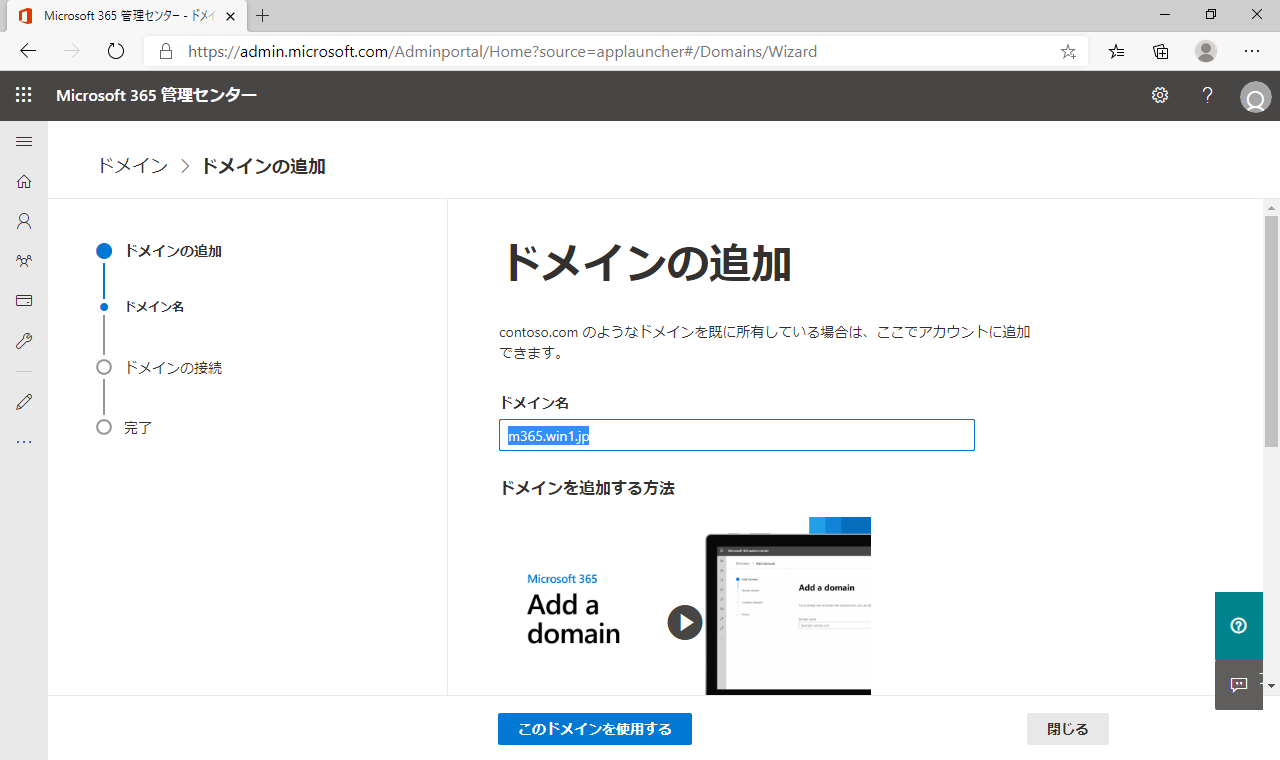The image size is (1280, 760).
Task: Click the ドメイン名 input field
Action: tap(737, 435)
